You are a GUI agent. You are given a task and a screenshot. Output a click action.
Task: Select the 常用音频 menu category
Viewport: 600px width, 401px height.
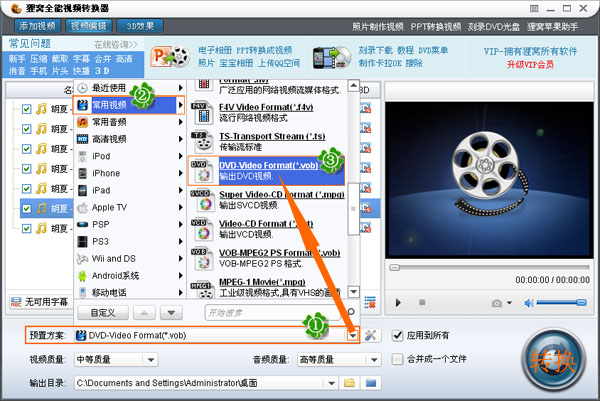129,122
